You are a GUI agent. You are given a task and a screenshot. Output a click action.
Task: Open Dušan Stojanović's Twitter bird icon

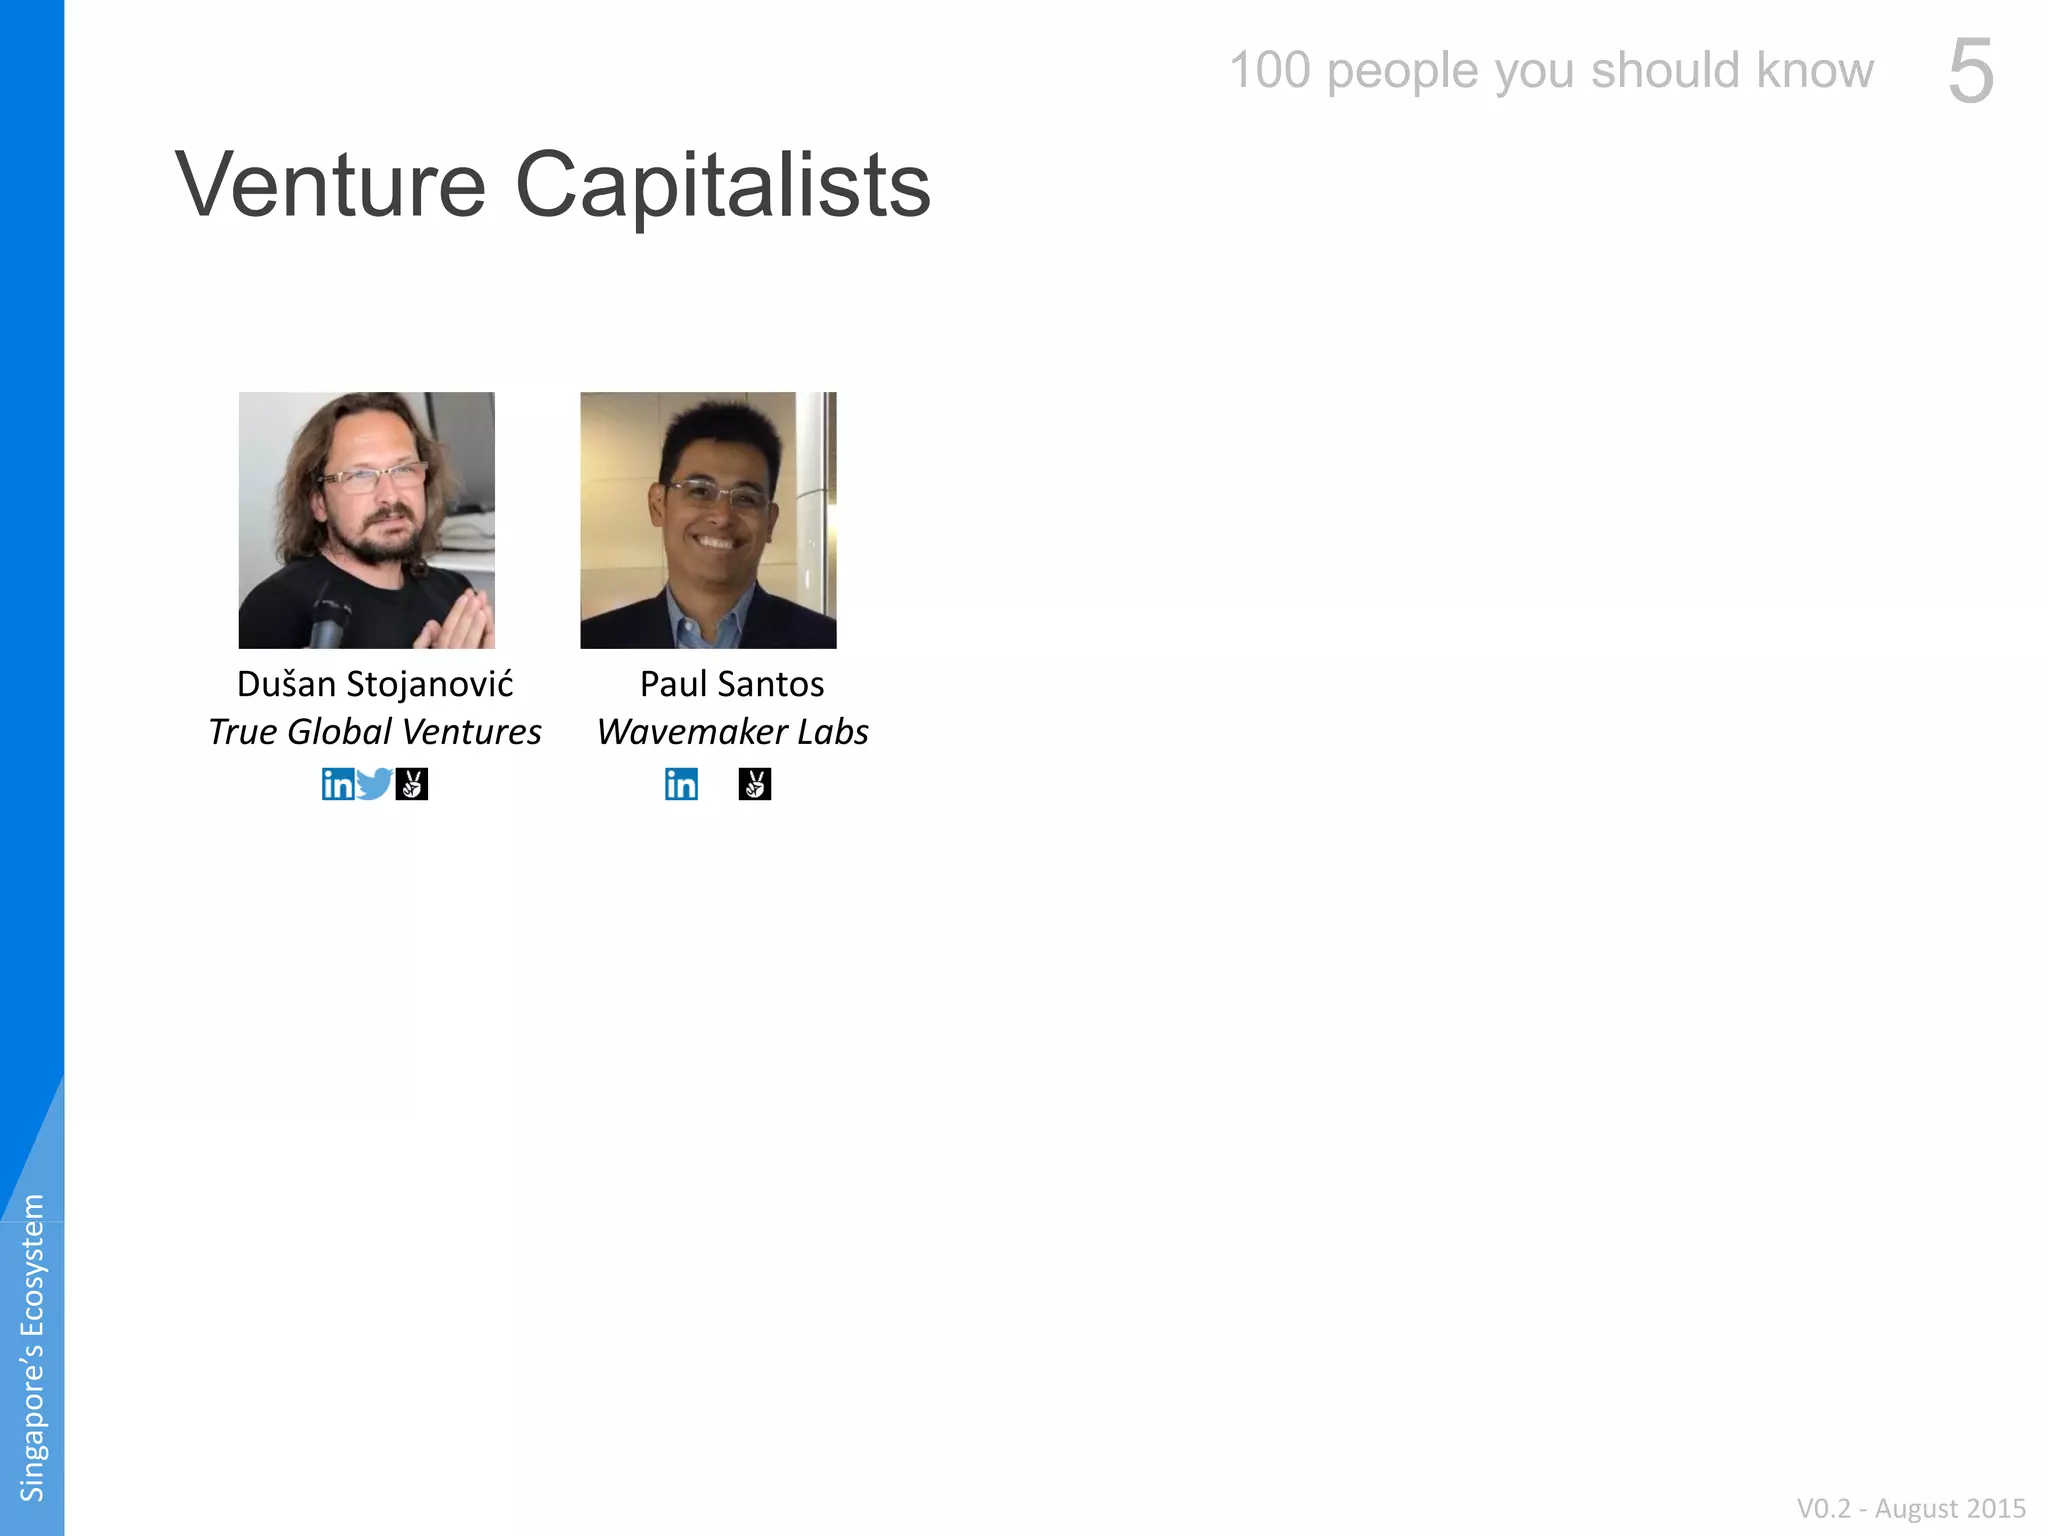coord(374,784)
